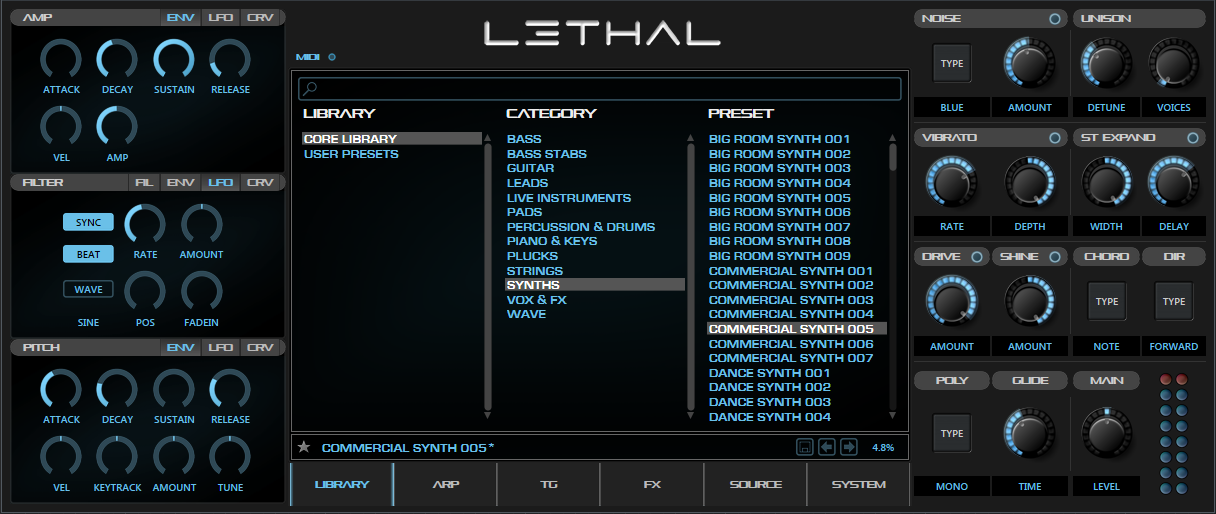Toggle the Noise power button
The image size is (1216, 514).
pyautogui.click(x=1054, y=19)
